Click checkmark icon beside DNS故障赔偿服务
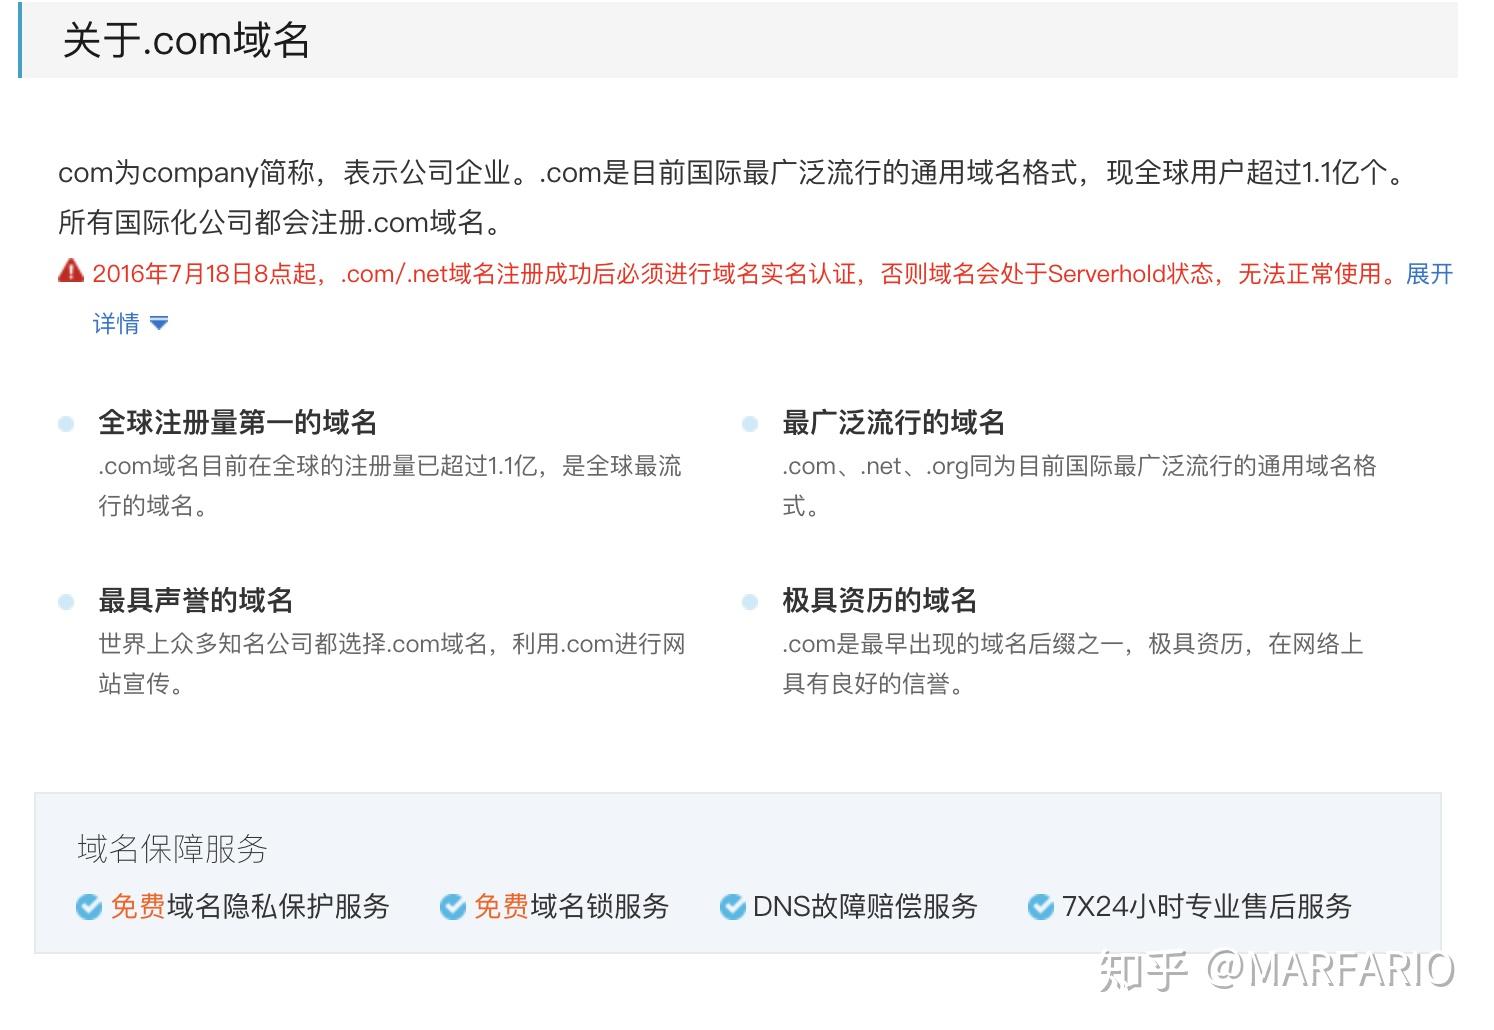 [733, 907]
